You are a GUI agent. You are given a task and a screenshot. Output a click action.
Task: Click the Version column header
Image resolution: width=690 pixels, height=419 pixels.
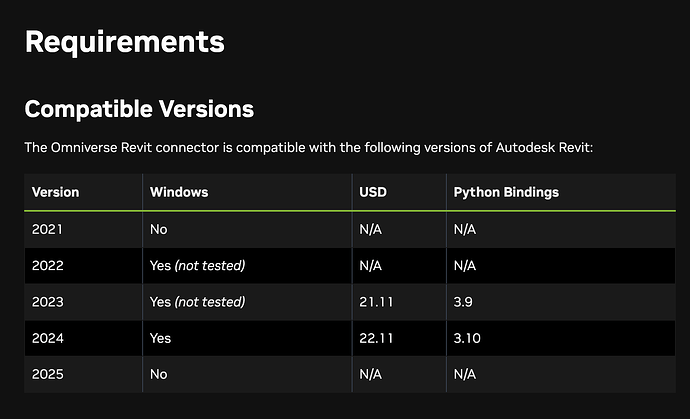pyautogui.click(x=55, y=192)
